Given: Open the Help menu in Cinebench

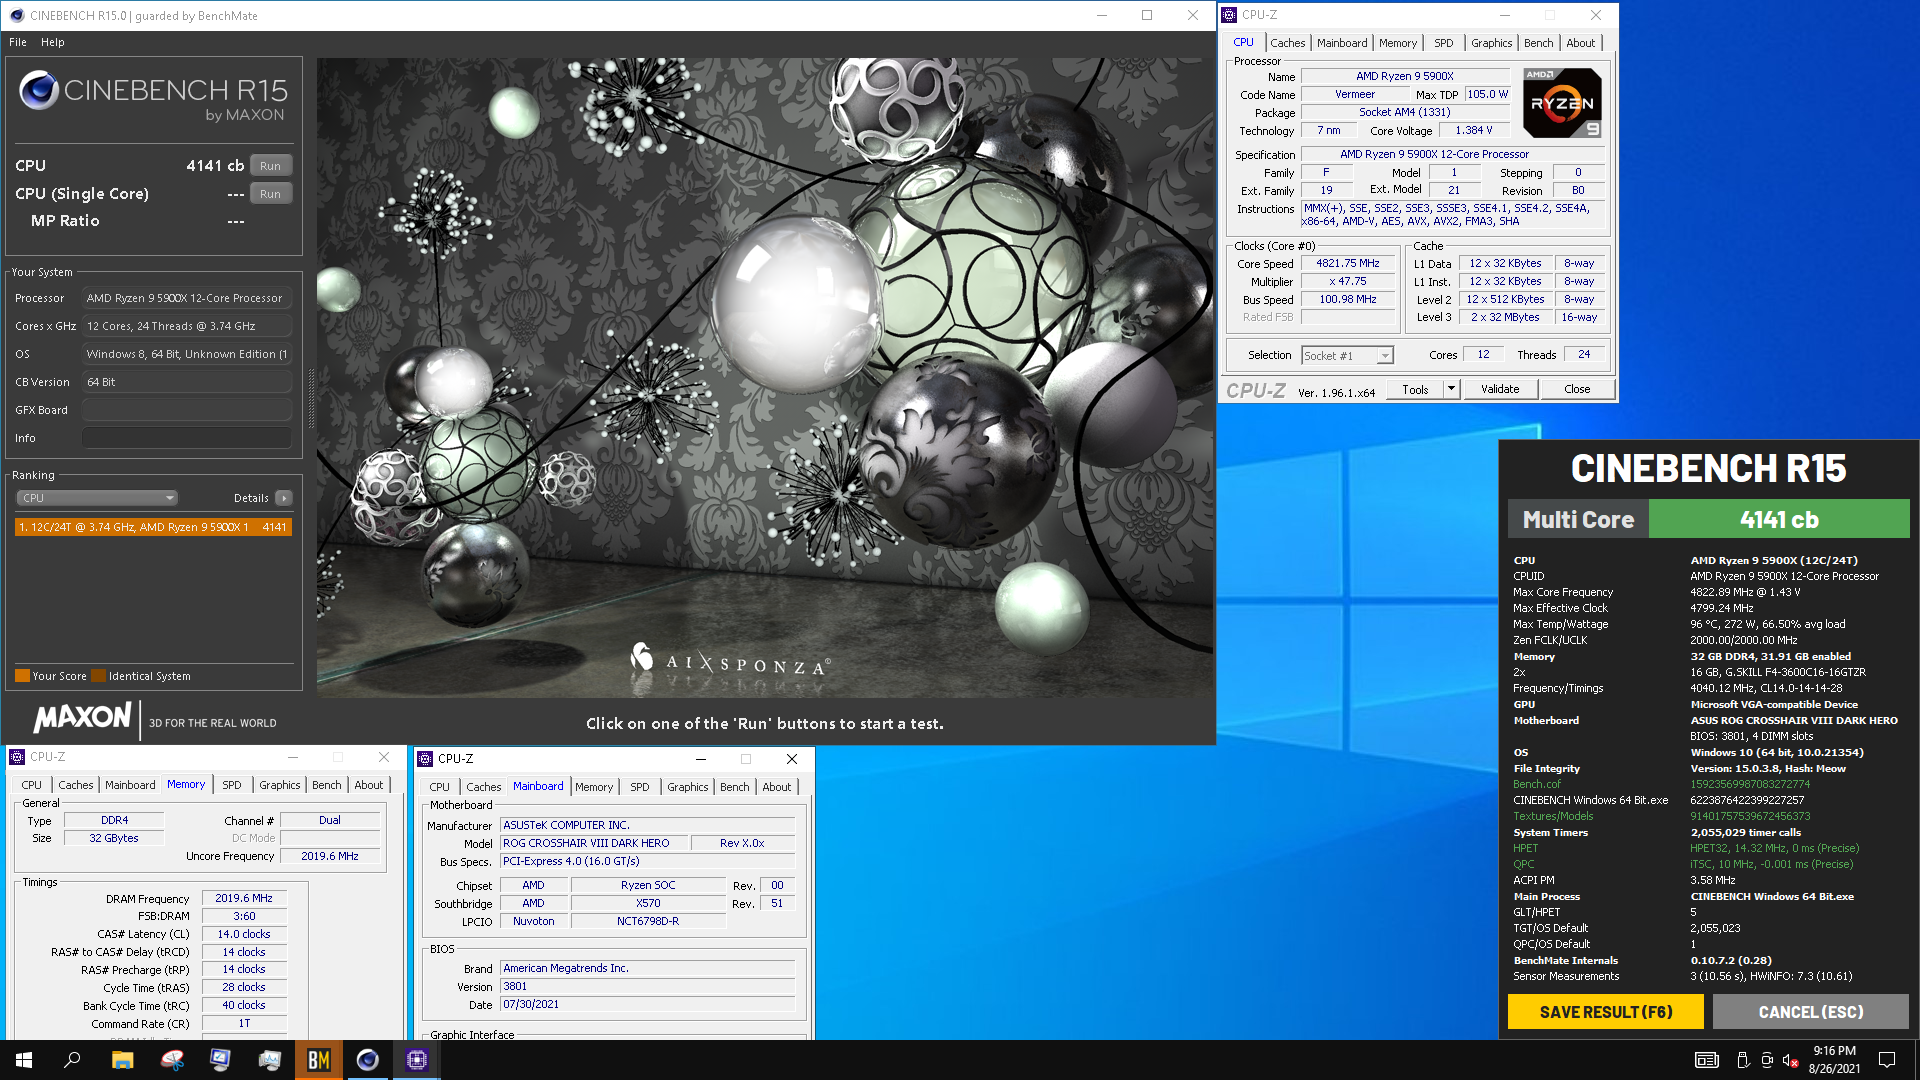Looking at the screenshot, I should pyautogui.click(x=53, y=42).
